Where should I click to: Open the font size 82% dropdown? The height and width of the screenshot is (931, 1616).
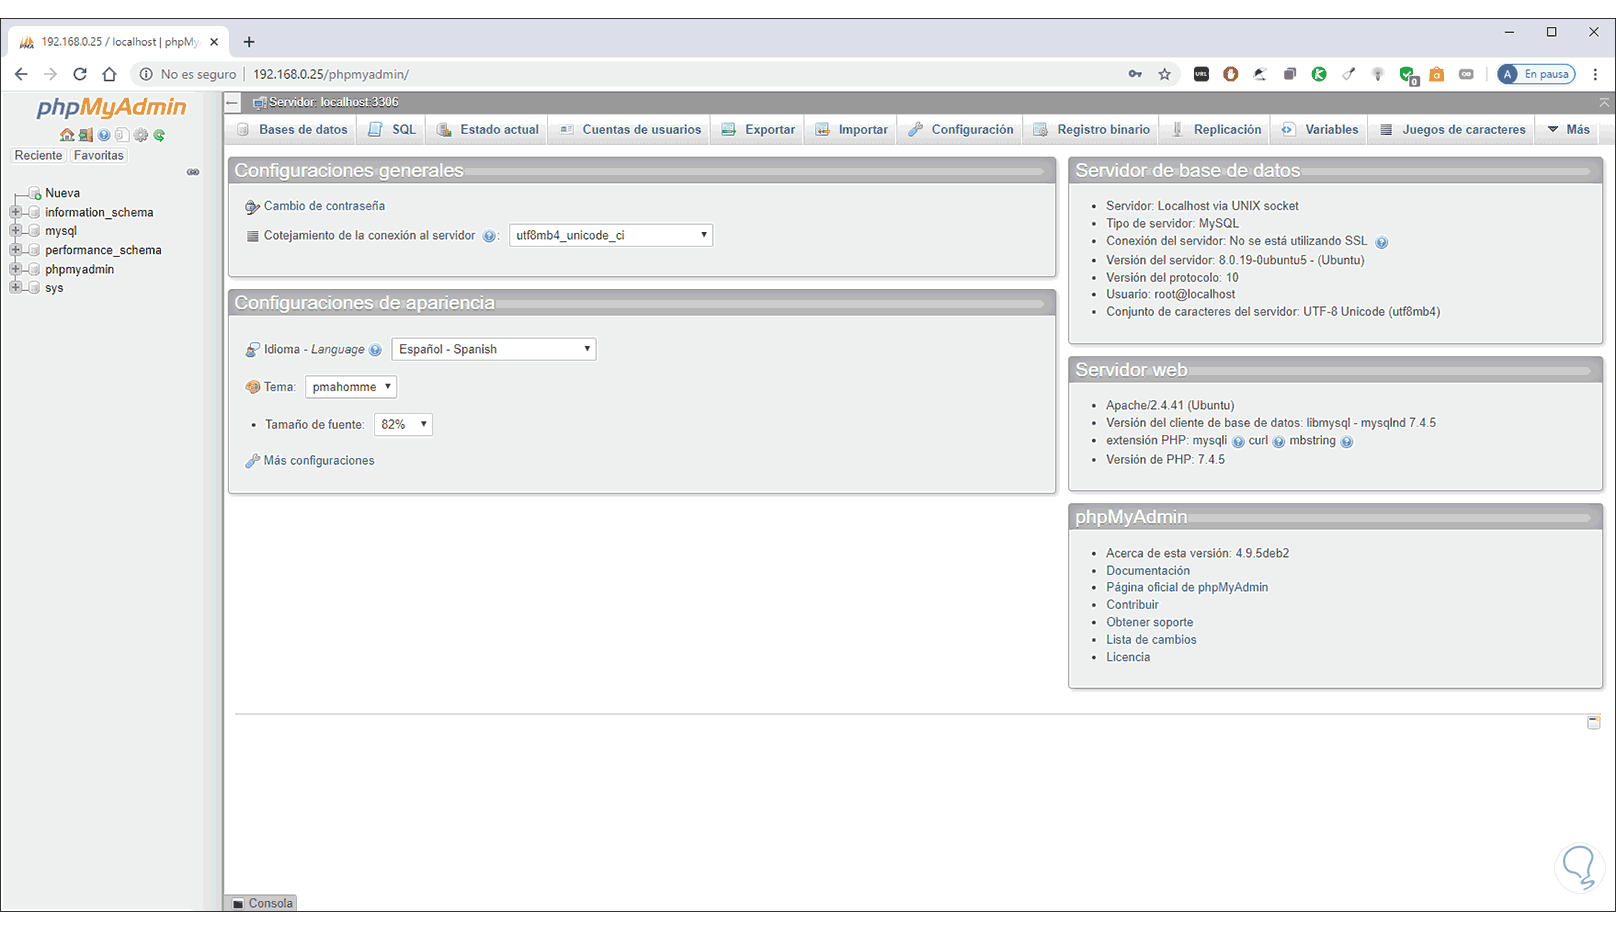pos(403,425)
